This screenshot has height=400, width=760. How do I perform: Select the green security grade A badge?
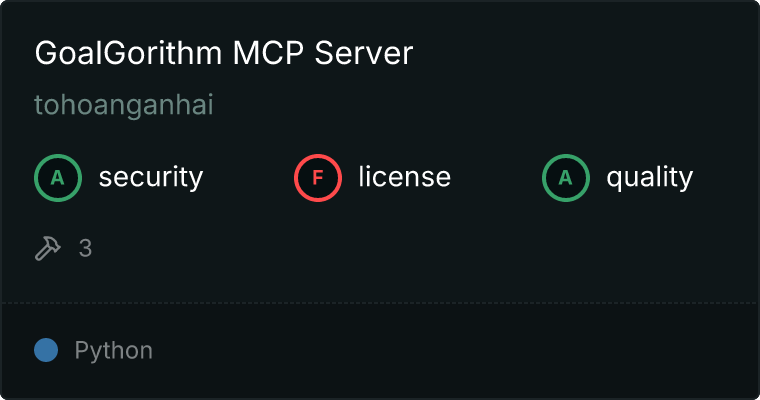point(58,178)
